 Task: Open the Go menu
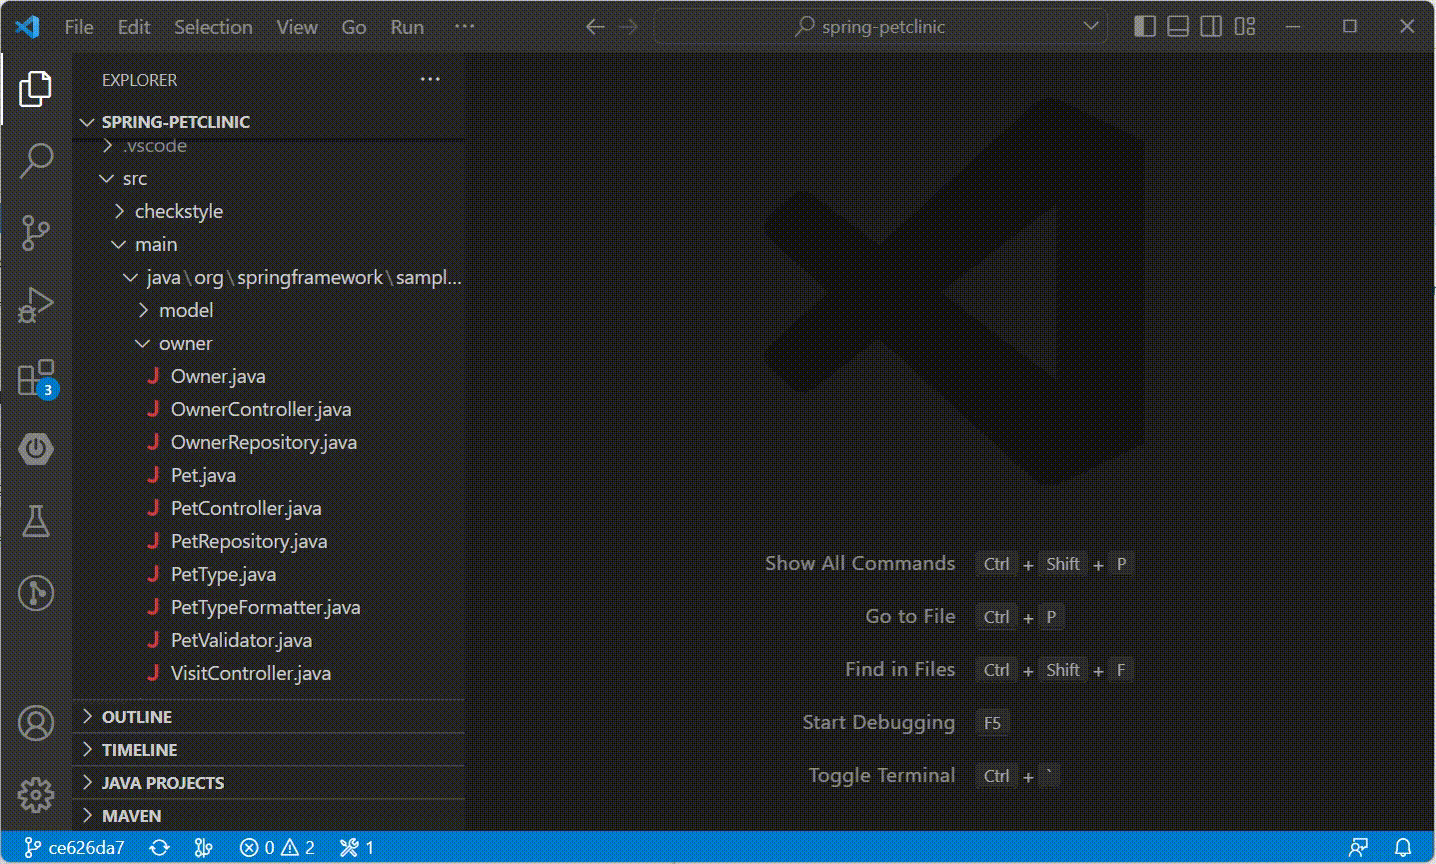pos(353,27)
